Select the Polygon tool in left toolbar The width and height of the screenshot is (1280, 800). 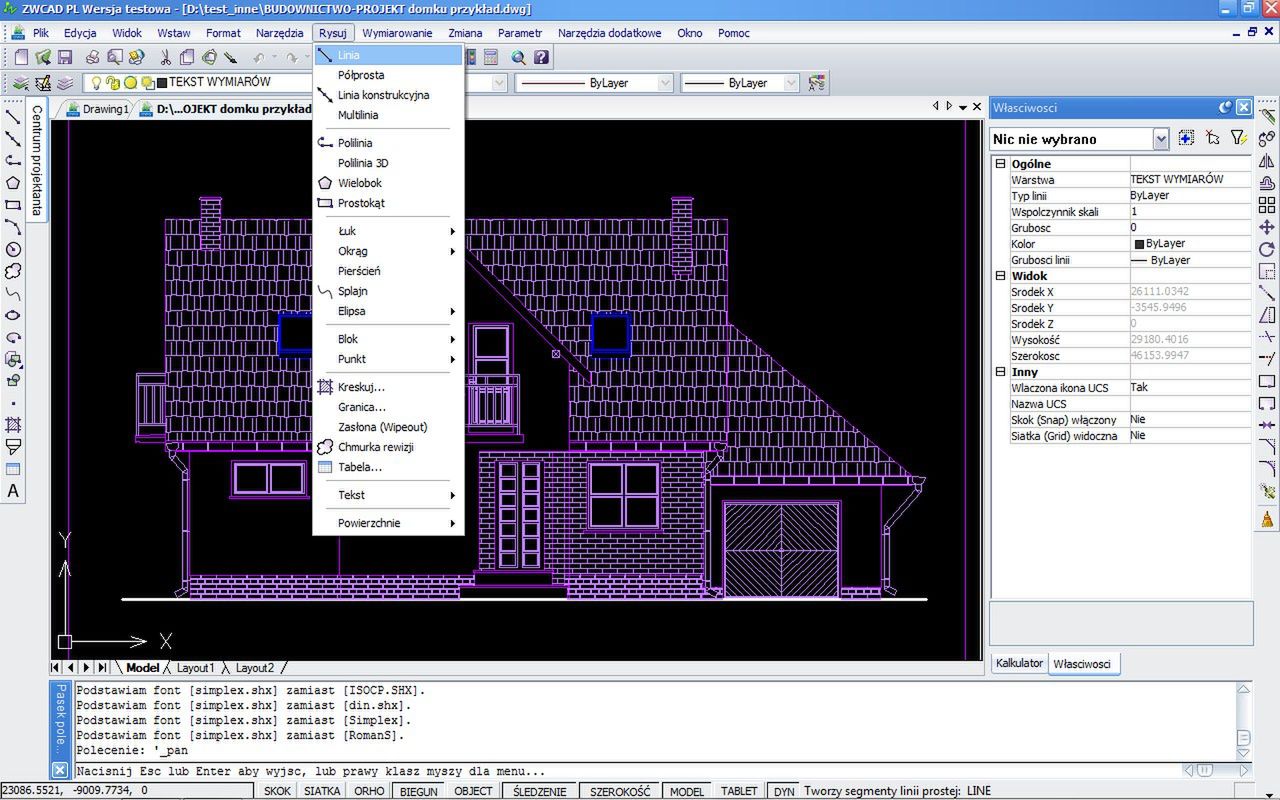pyautogui.click(x=13, y=183)
